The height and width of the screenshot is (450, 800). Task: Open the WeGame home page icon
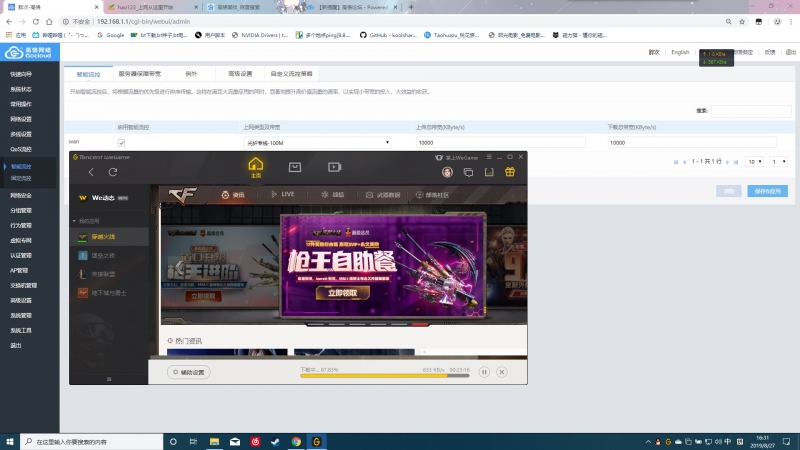tap(256, 165)
